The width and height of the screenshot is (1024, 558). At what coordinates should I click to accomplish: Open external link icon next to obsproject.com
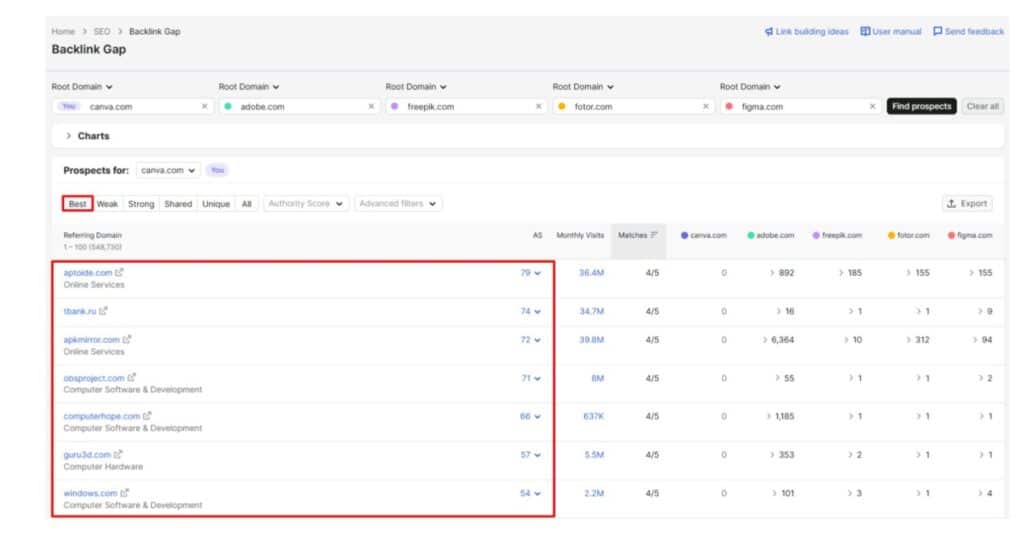[x=131, y=378]
